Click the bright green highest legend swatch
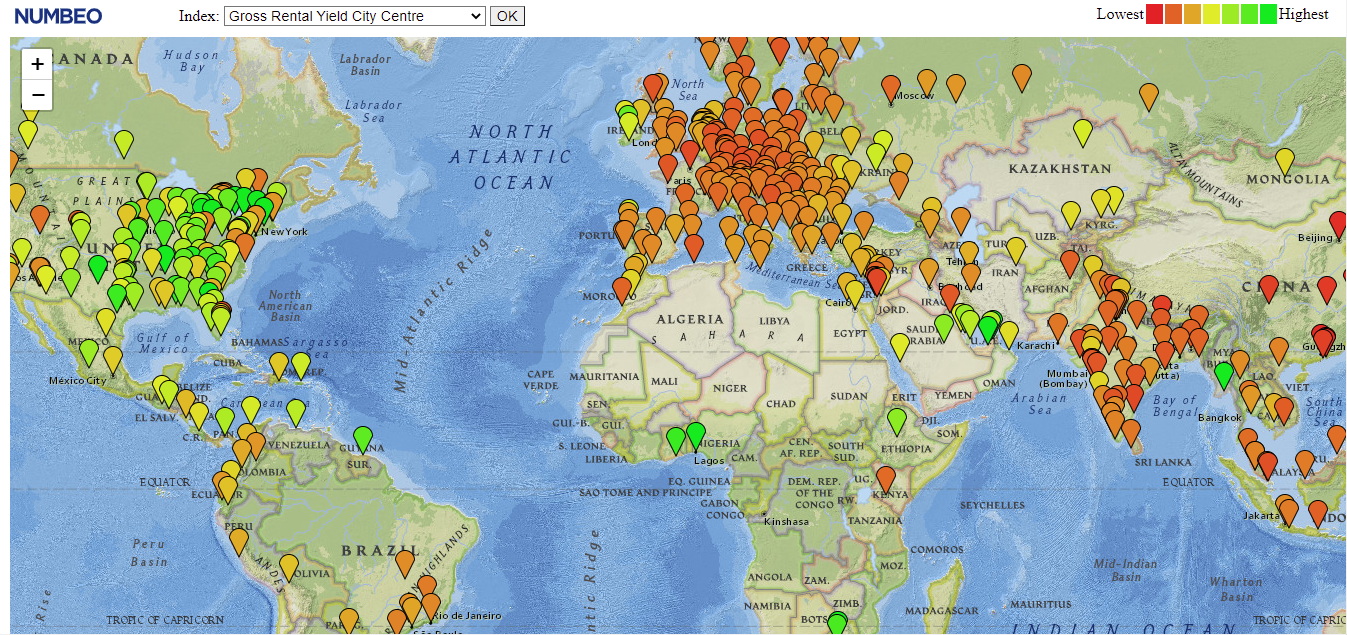 (1268, 14)
